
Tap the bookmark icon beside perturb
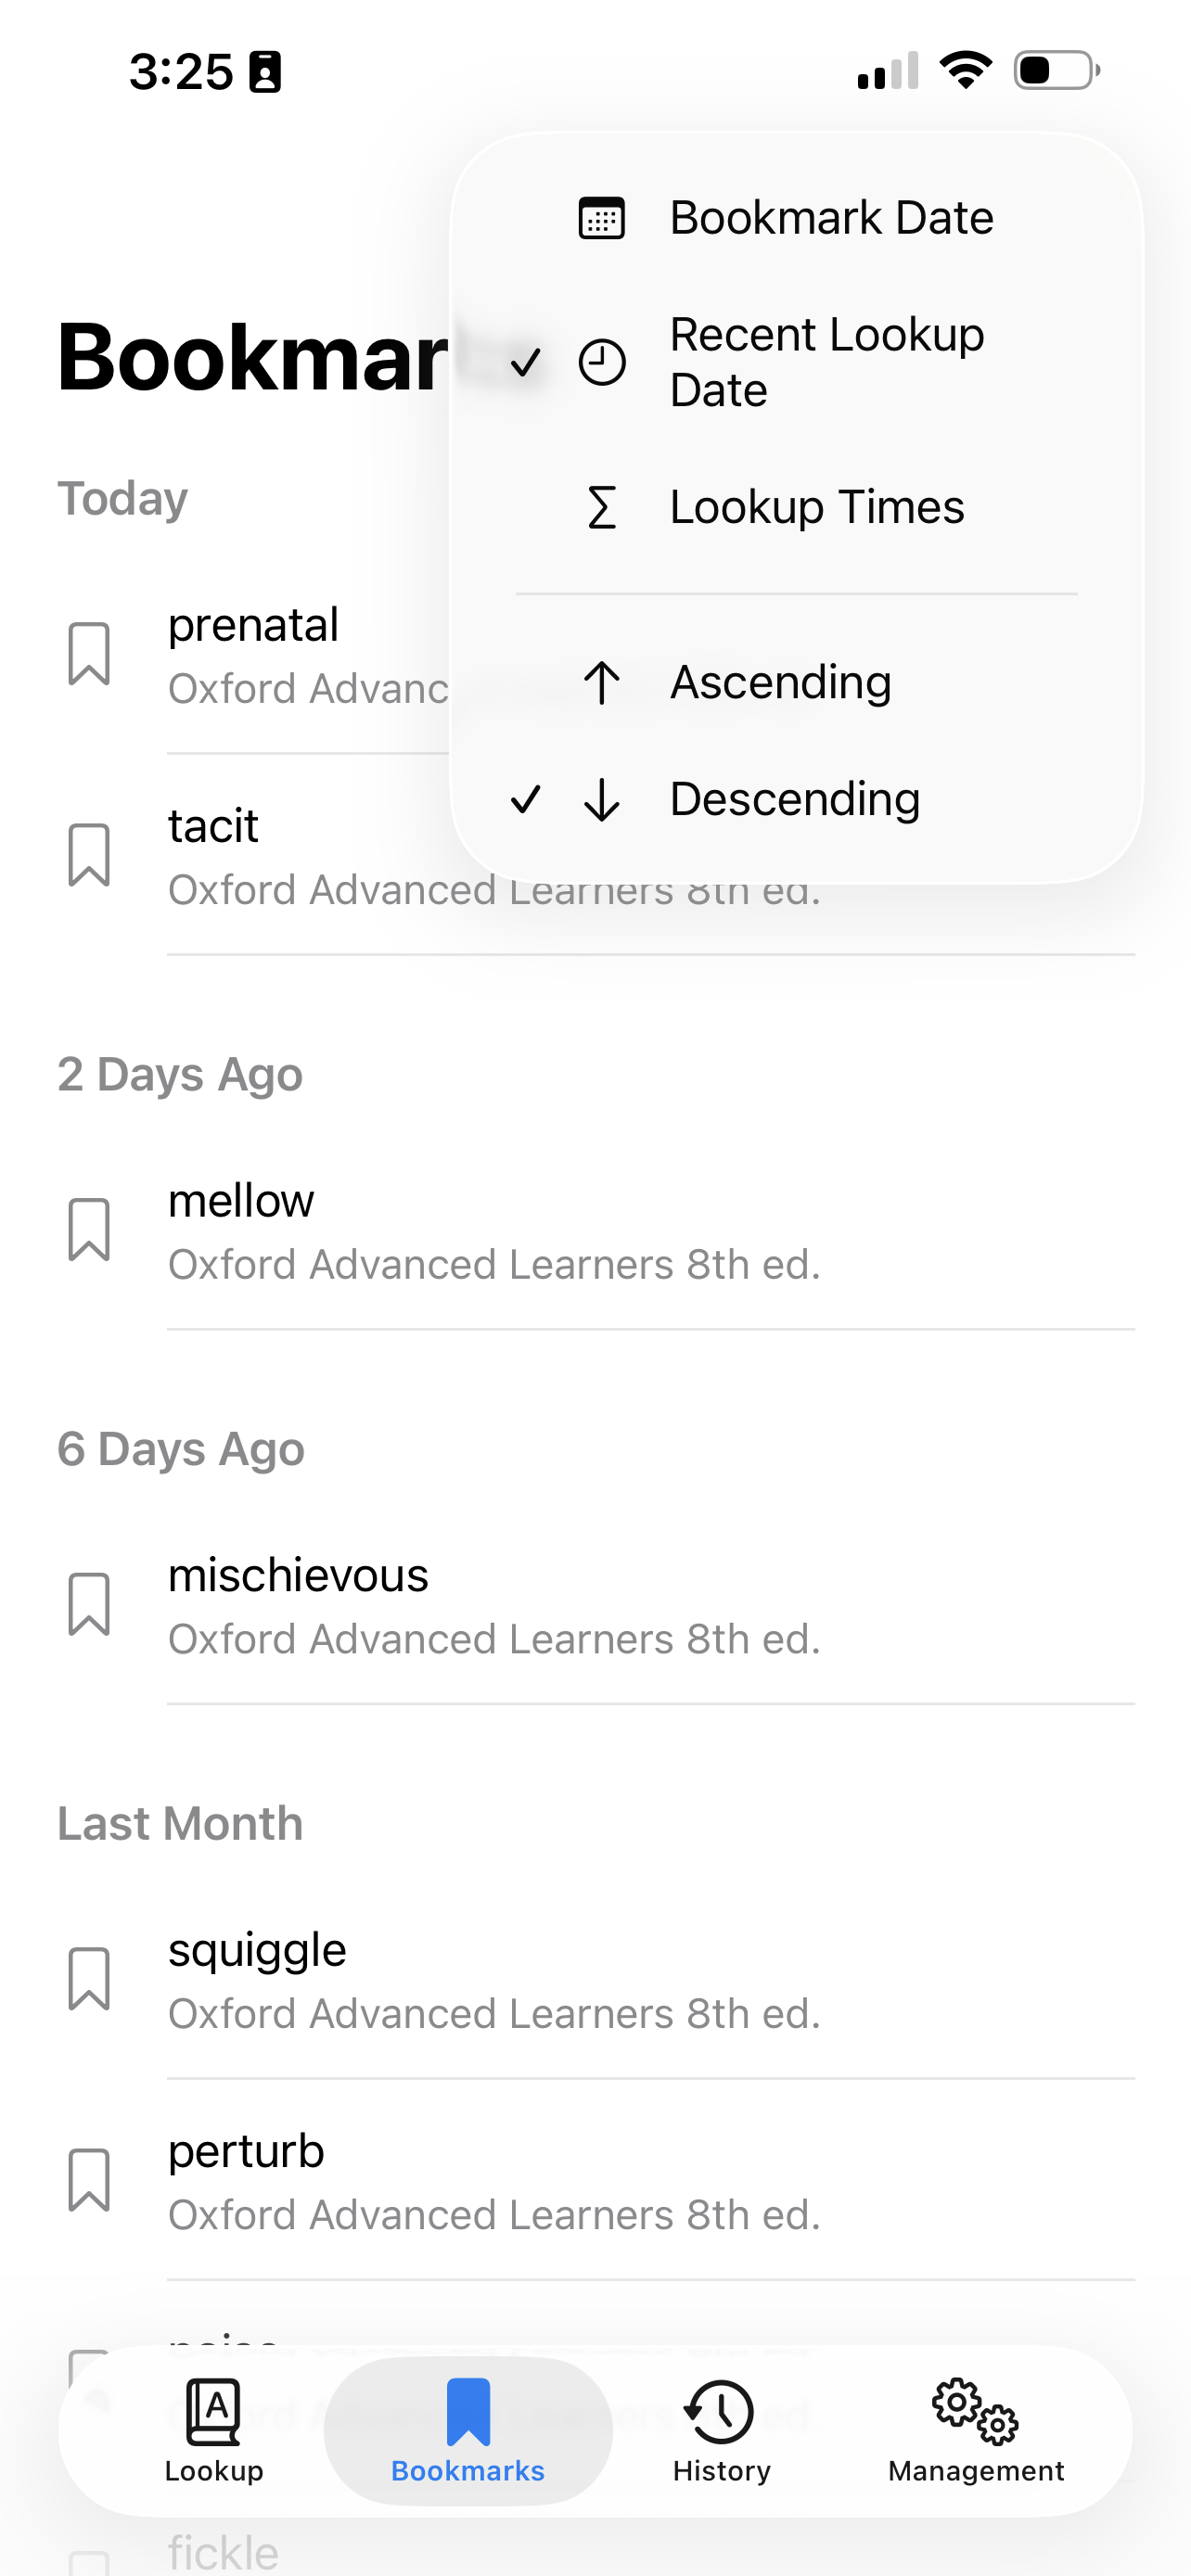(89, 2180)
